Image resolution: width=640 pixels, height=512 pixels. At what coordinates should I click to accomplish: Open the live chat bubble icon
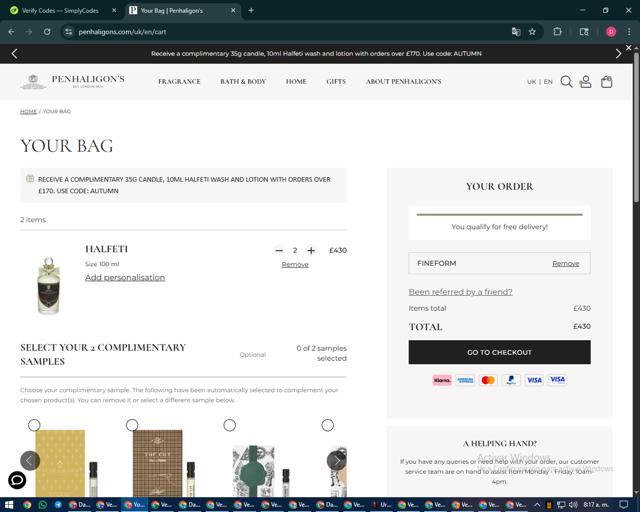tap(17, 480)
